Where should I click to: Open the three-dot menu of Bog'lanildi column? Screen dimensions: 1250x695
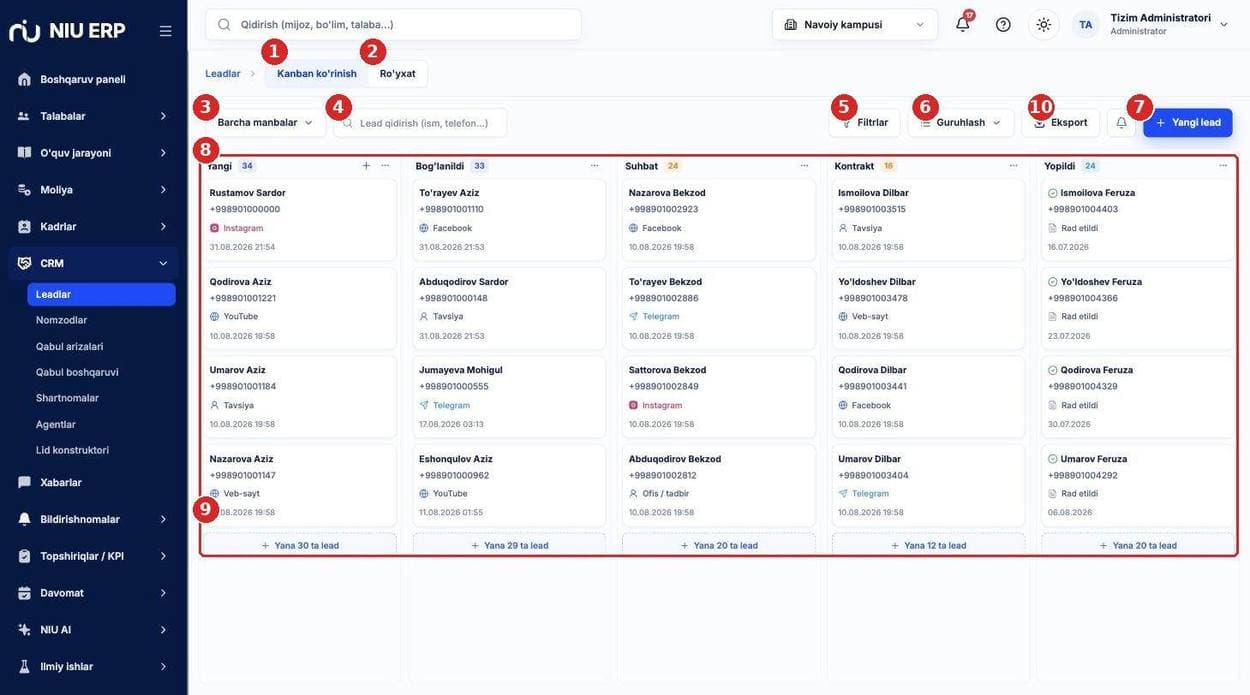pyautogui.click(x=595, y=165)
